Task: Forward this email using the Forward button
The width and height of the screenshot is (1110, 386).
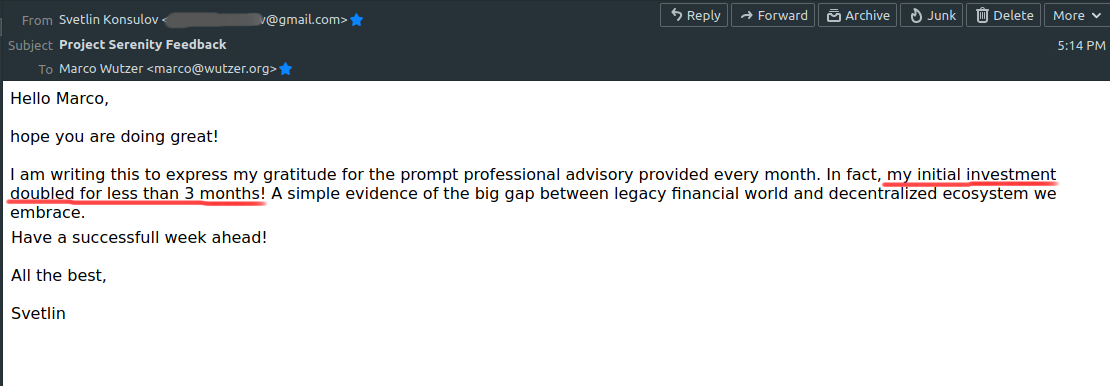Action: tap(773, 15)
